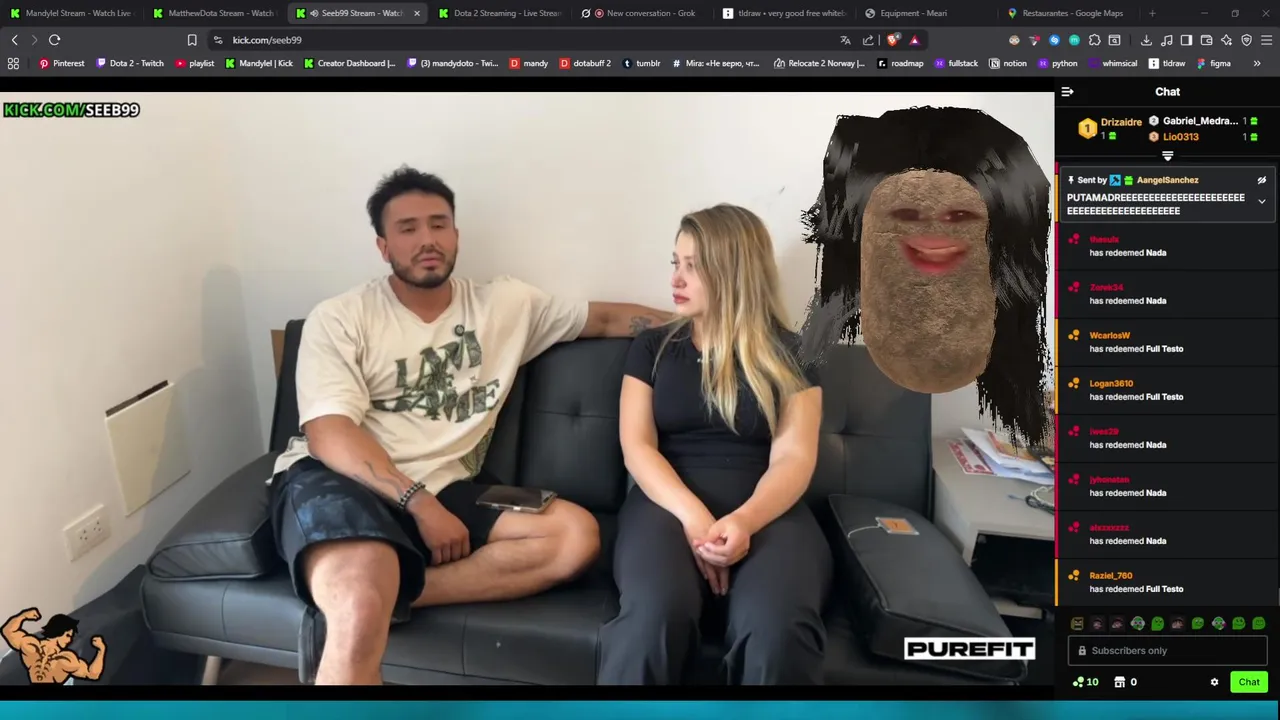Collapse the Kick chat panel
1280x720 pixels.
click(1067, 91)
